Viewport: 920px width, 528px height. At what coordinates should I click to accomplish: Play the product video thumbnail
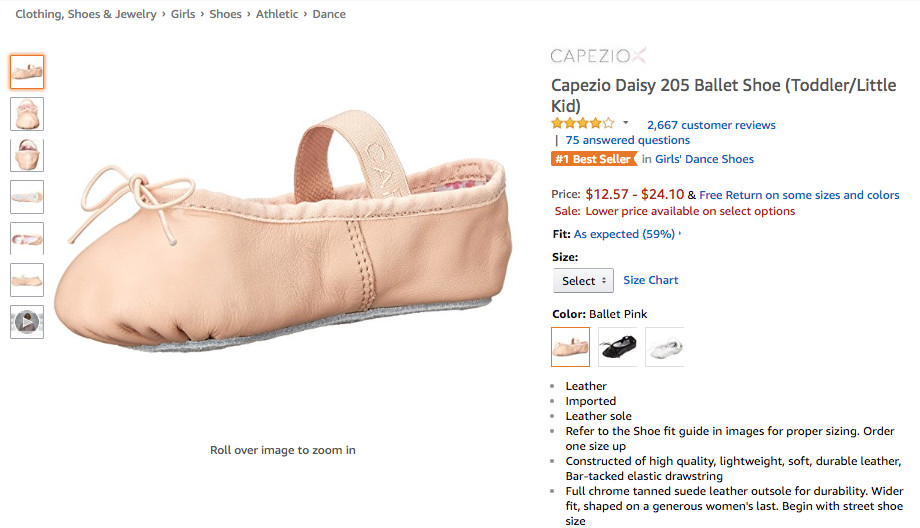pyautogui.click(x=27, y=322)
